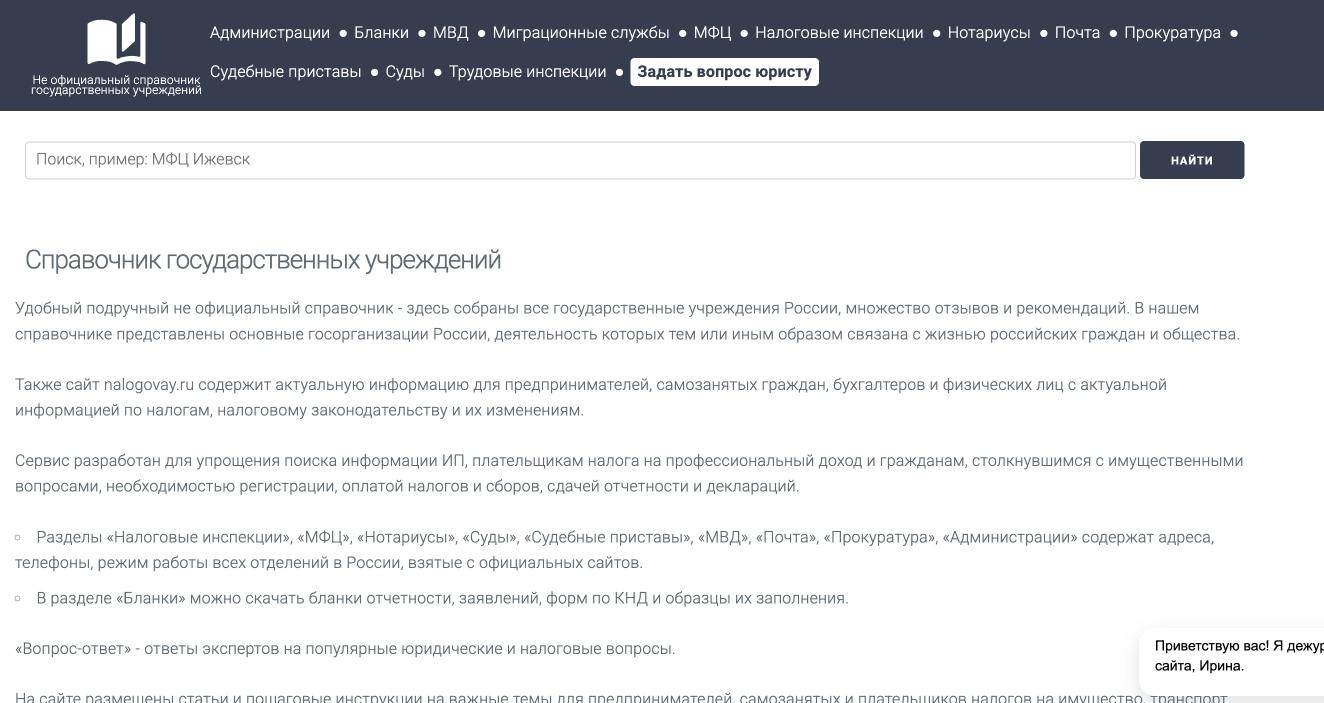Screen dimensions: 1324x703
Task: Click the paragraph starting with Удобный подручный
Action: (627, 321)
